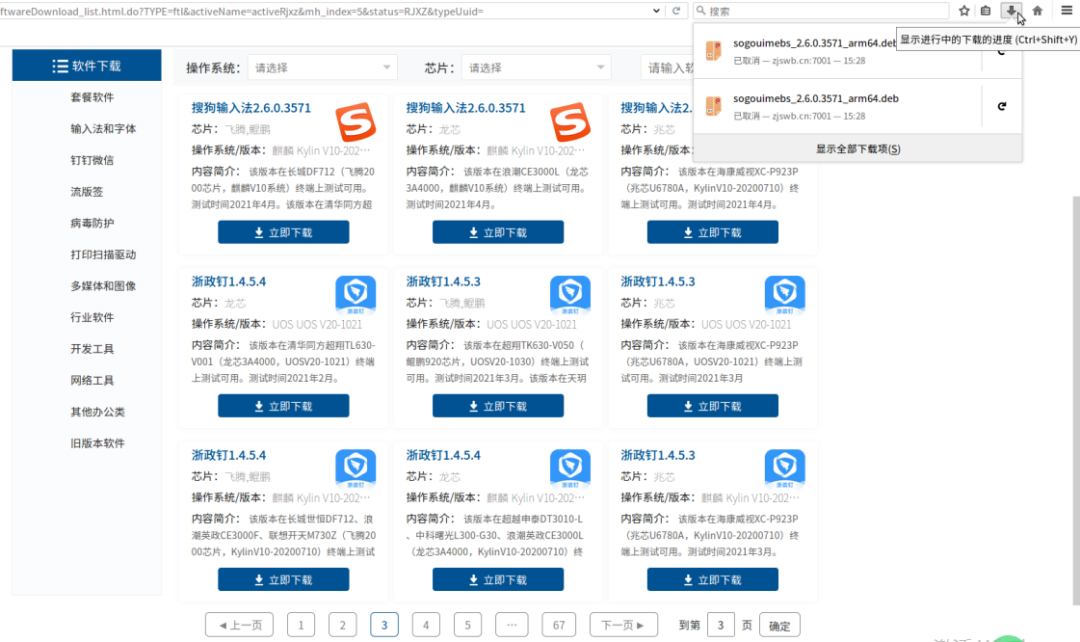Viewport: 1080px width, 642px height.
Task: Go to next page 下一页
Action: [x=623, y=625]
